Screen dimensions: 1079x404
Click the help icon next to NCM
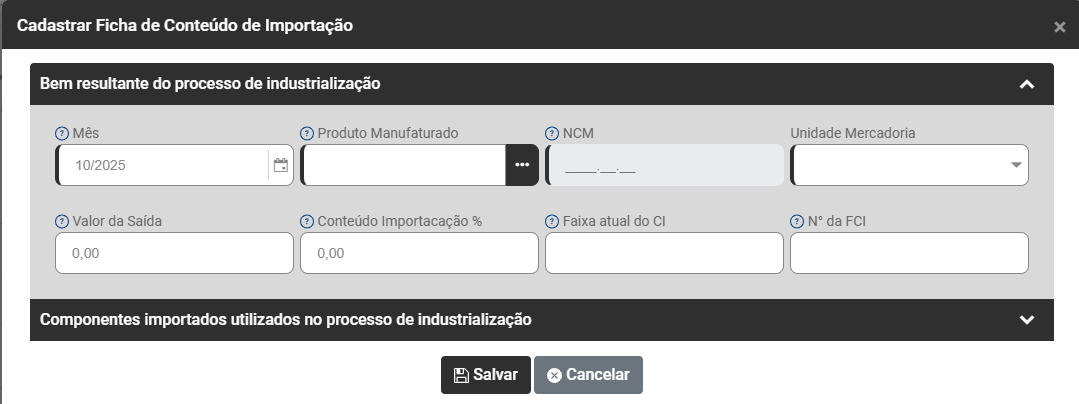tap(552, 133)
